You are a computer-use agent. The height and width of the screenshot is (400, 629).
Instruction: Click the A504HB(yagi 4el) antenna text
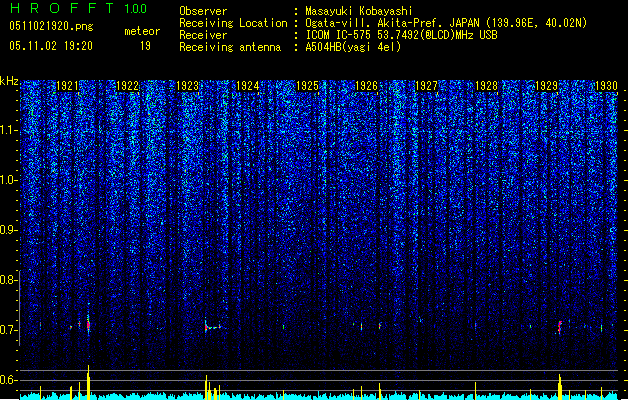[x=353, y=47]
